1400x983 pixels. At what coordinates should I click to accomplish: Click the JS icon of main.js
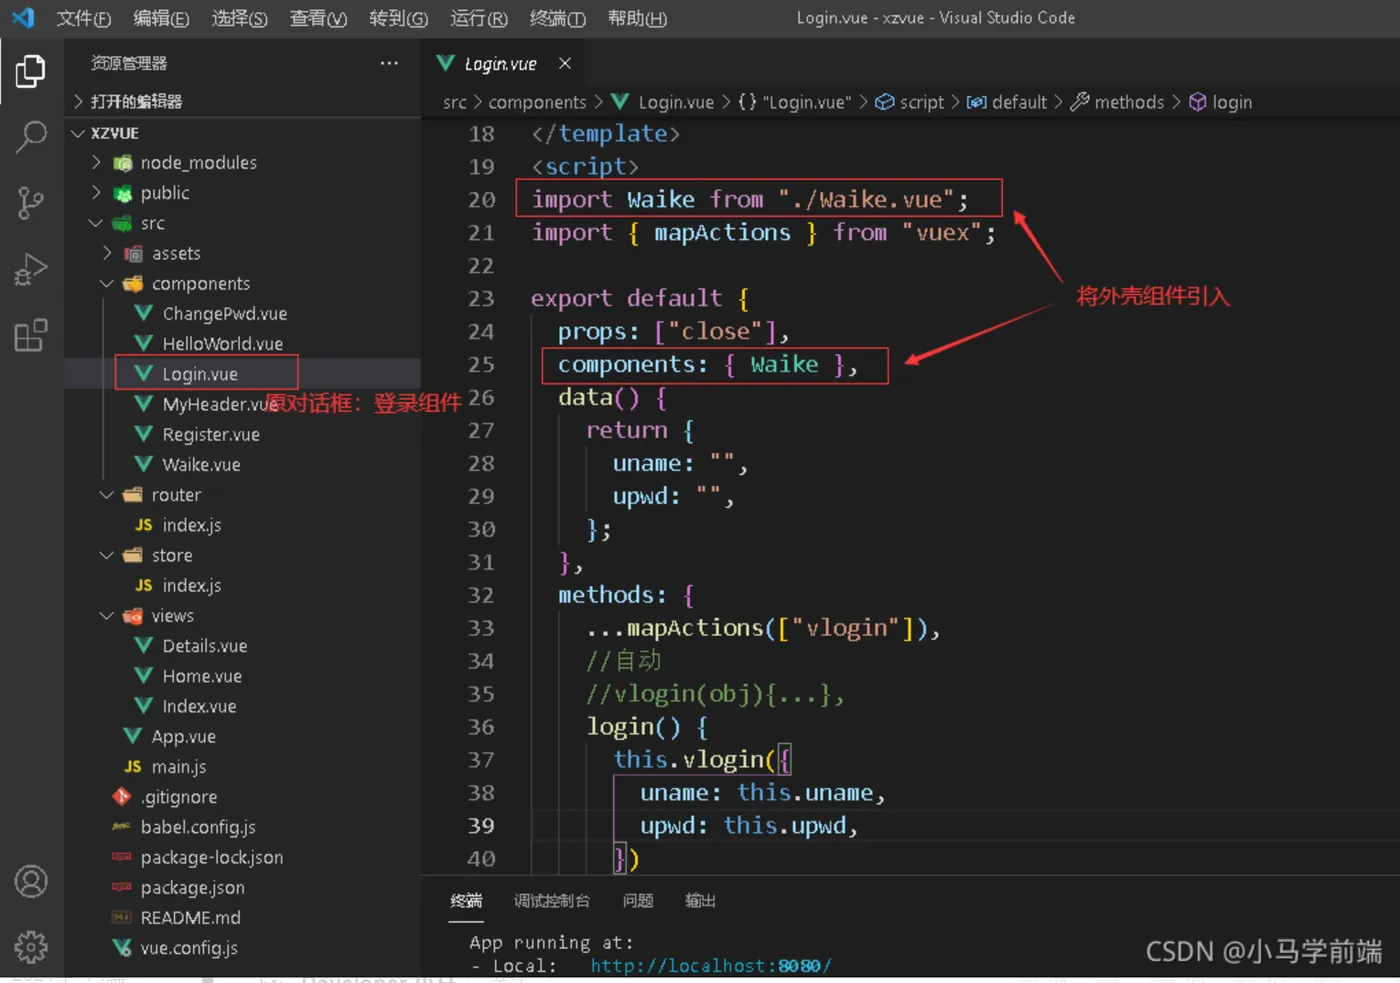[x=133, y=766]
